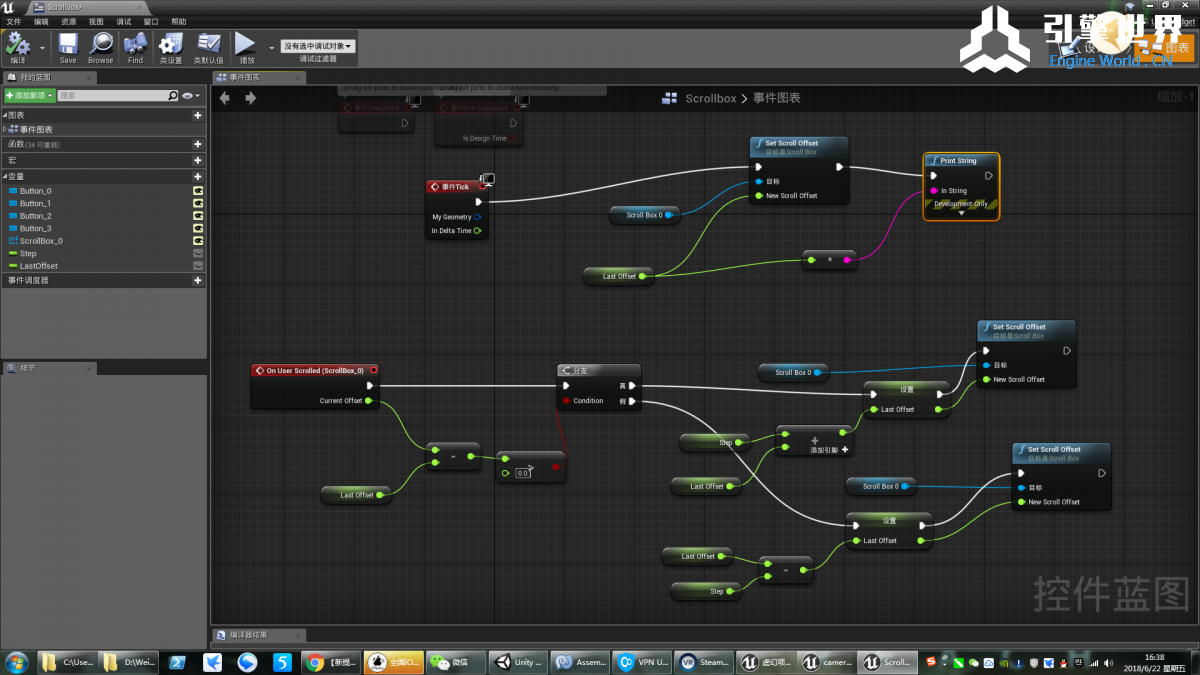Image resolution: width=1200 pixels, height=675 pixels.
Task: Toggle the closed eye for the Step variable
Action: 197,253
